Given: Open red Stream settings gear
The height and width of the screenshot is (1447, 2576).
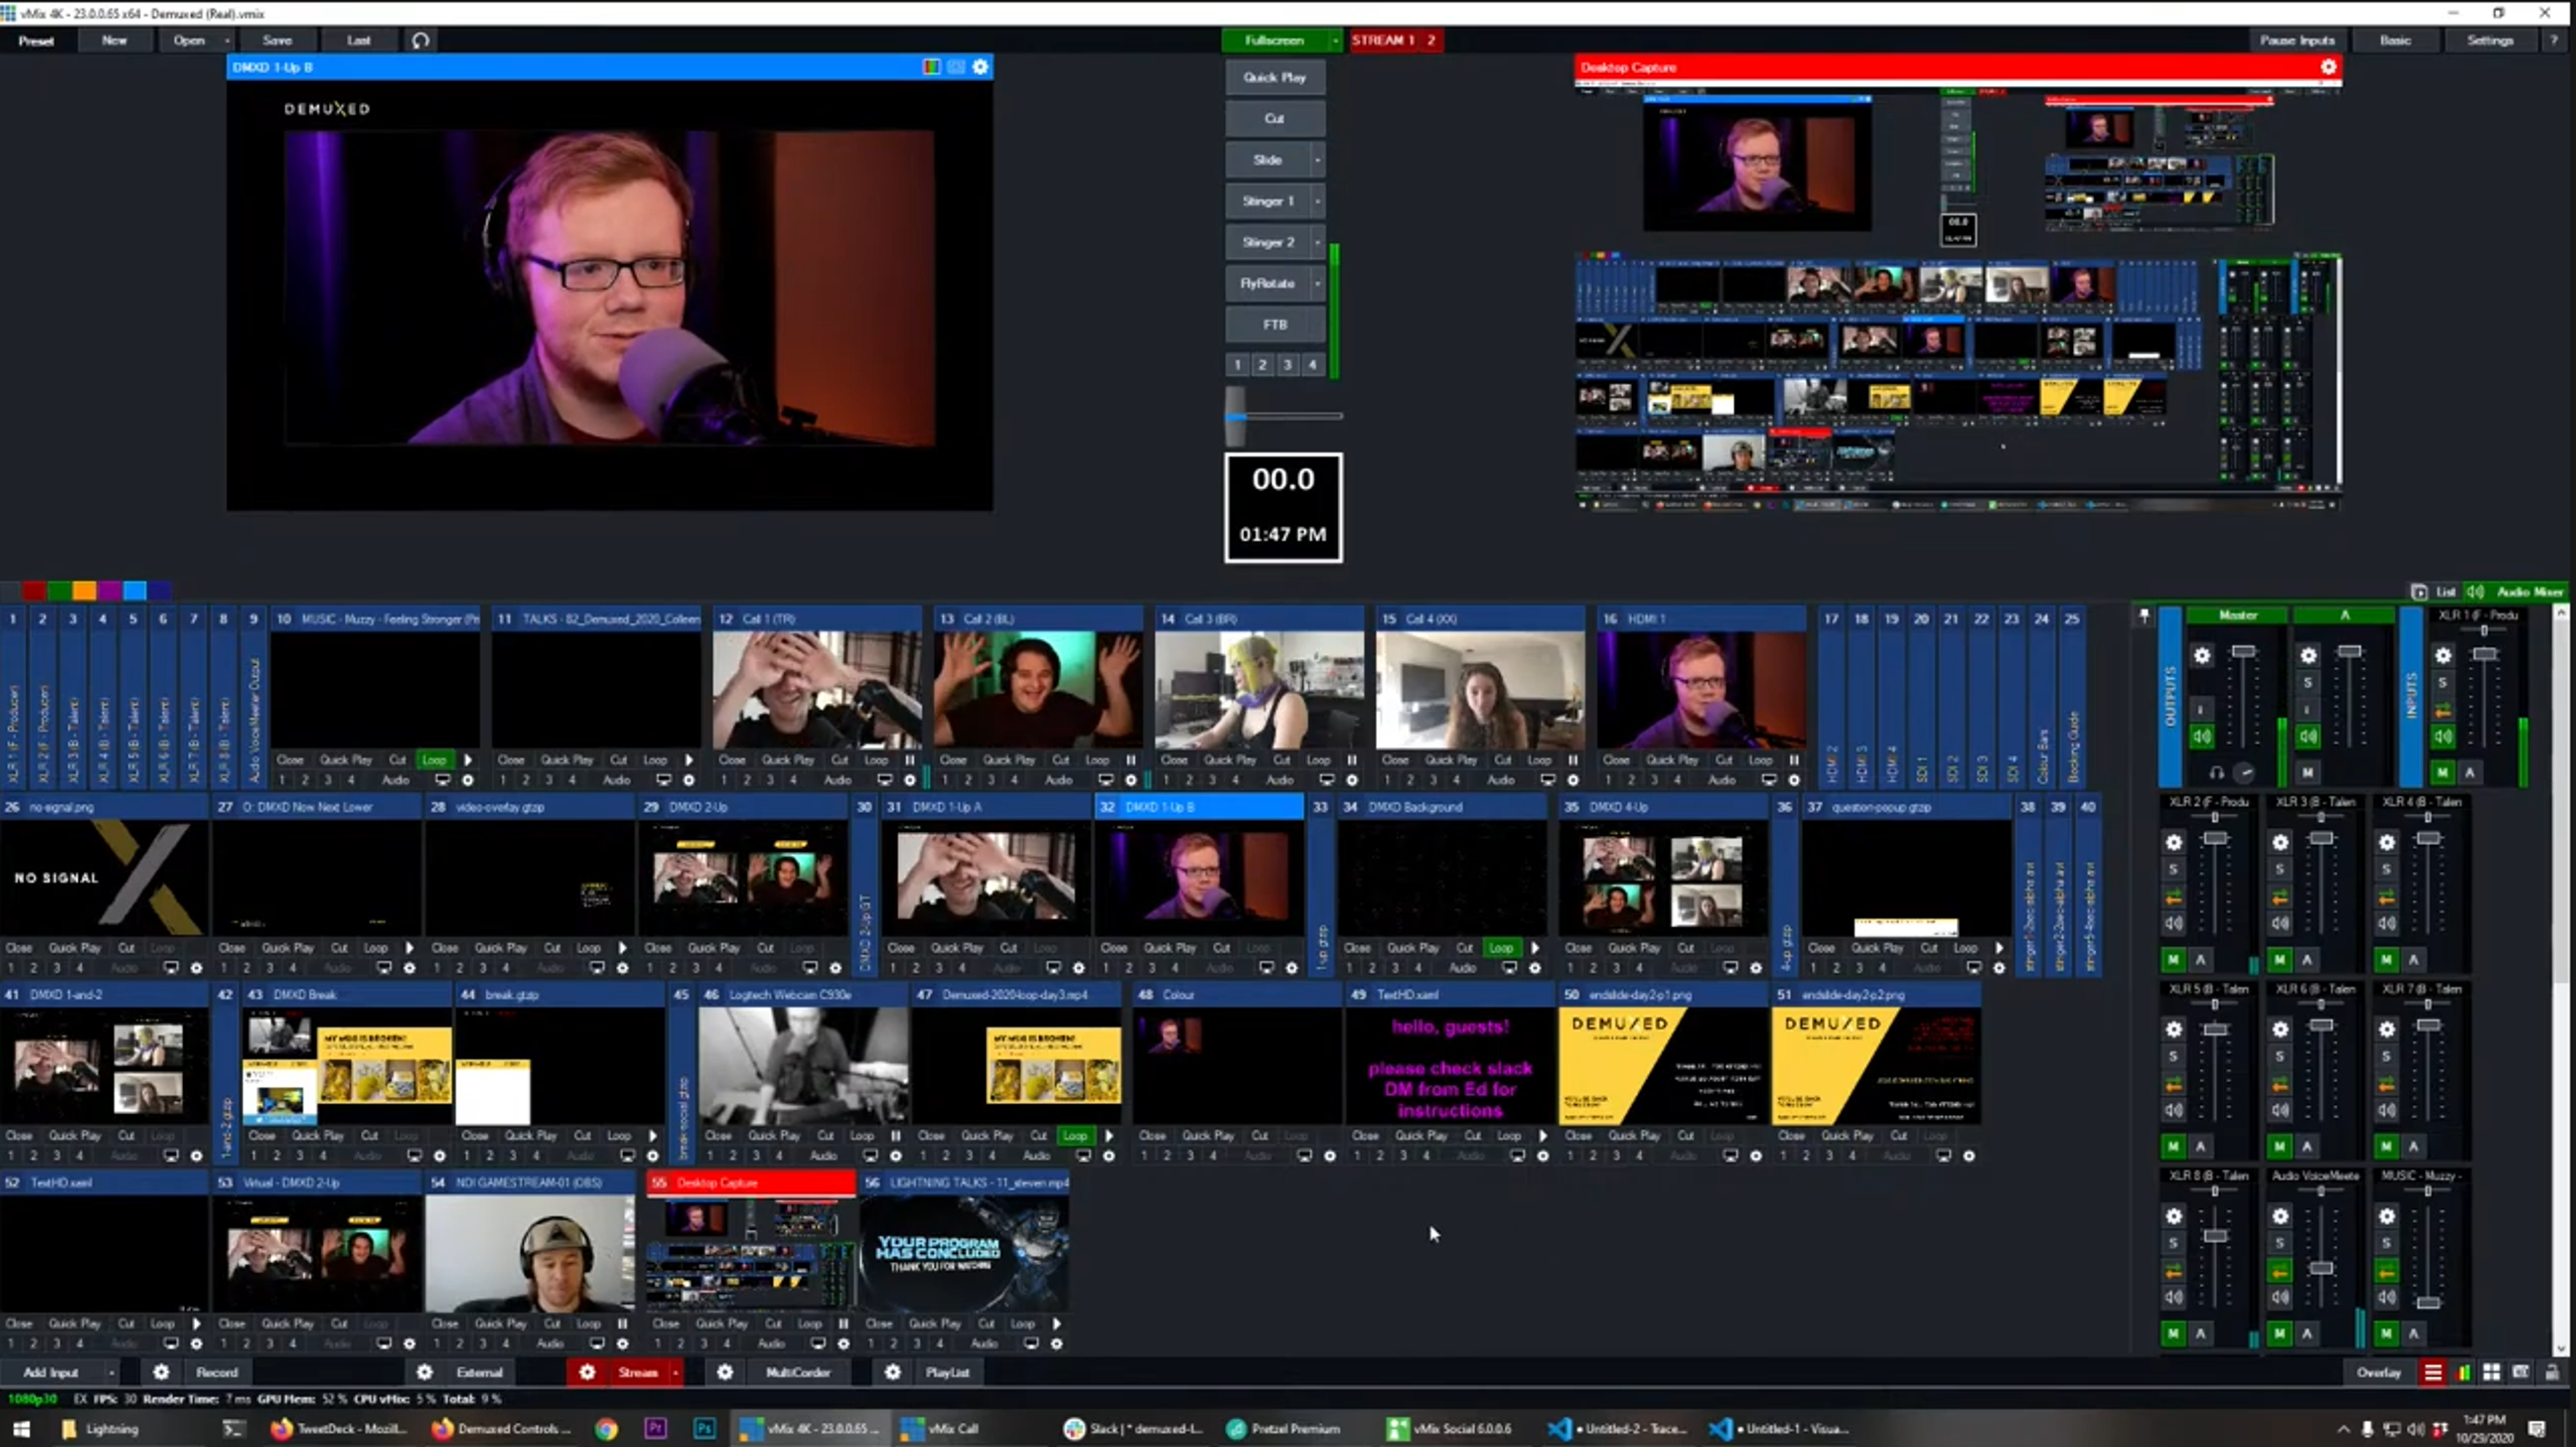Looking at the screenshot, I should 587,1372.
